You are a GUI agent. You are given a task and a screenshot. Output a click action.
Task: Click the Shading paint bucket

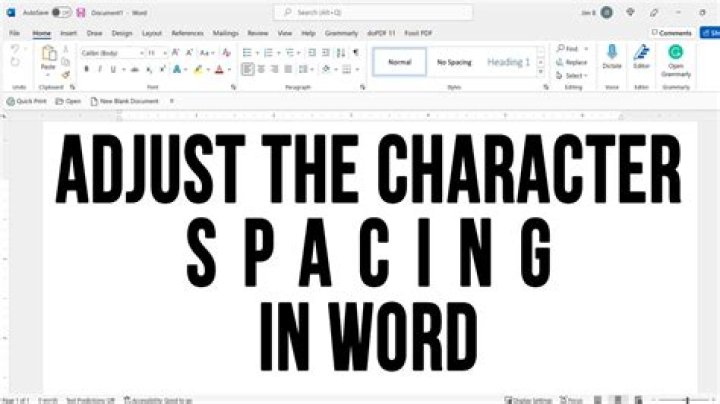(326, 69)
